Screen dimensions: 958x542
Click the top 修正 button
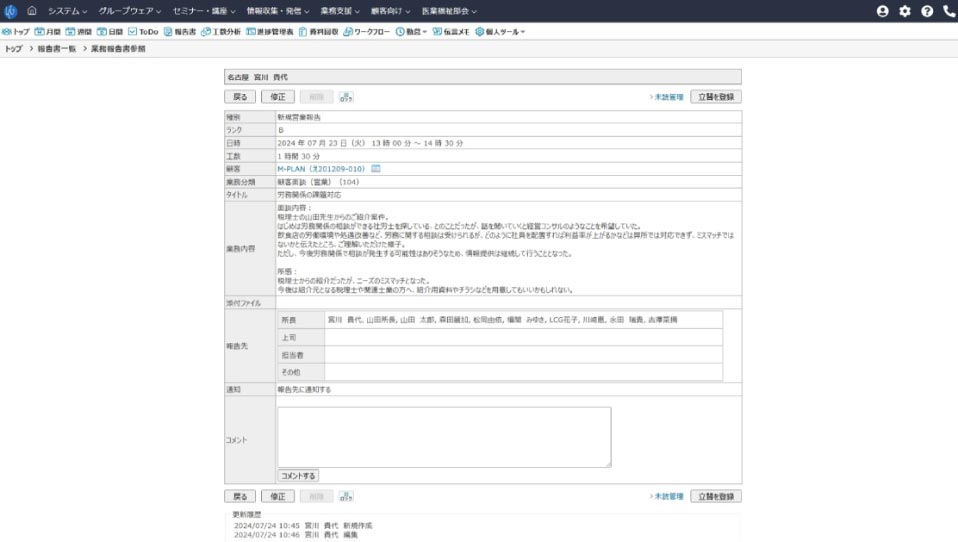pyautogui.click(x=278, y=97)
